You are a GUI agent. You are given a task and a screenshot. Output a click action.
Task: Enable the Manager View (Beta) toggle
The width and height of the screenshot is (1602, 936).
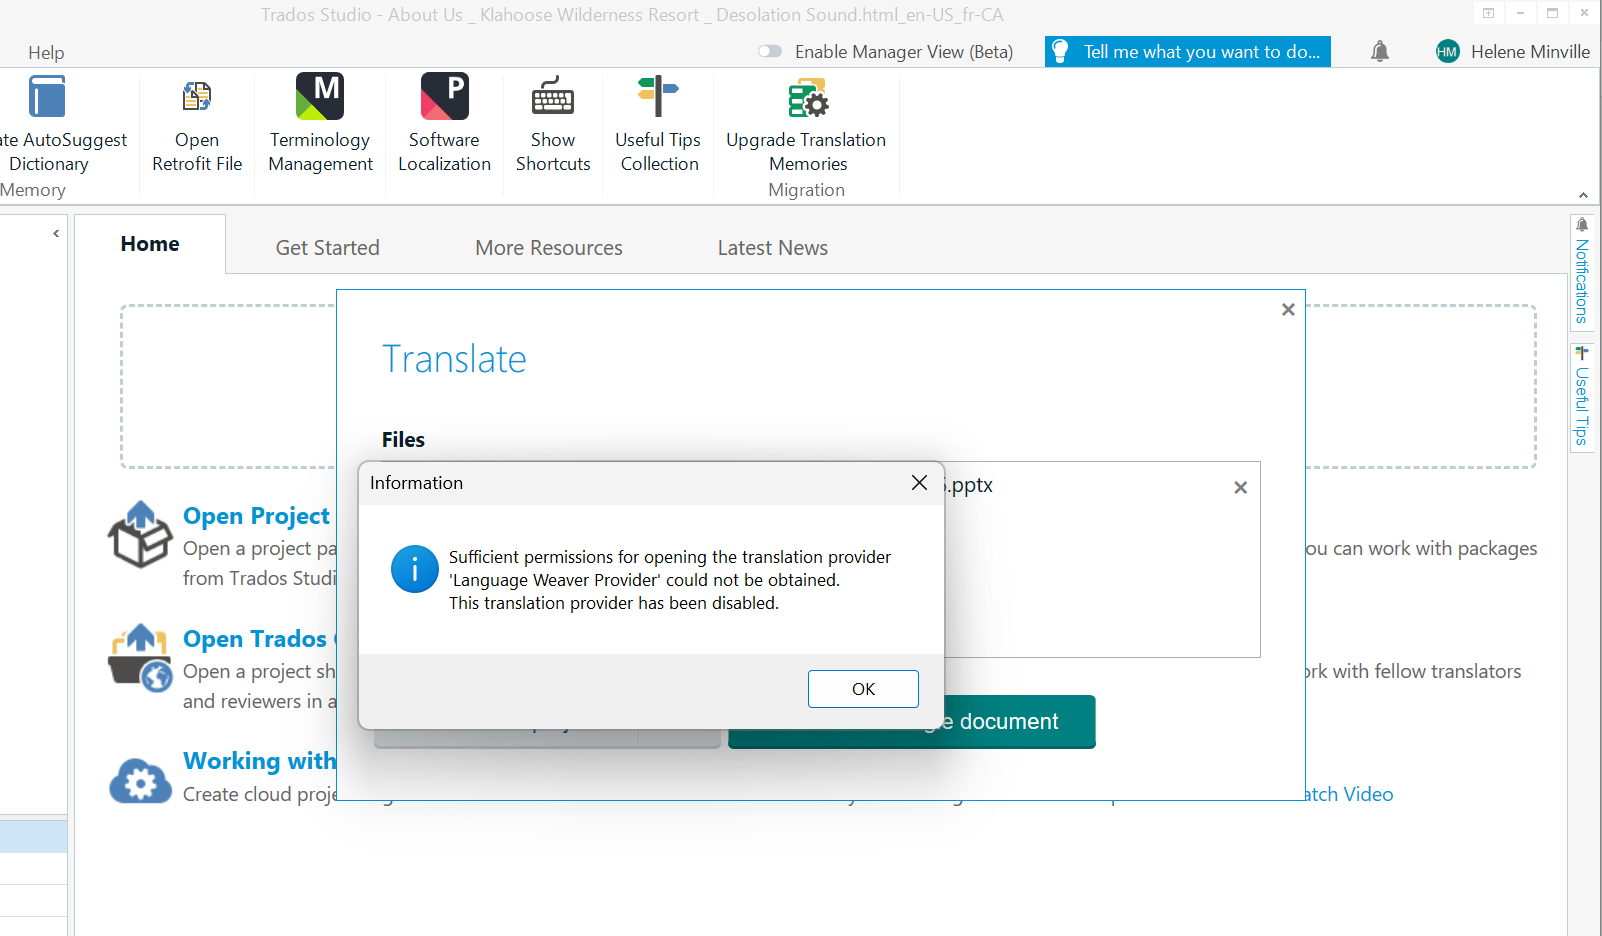pos(770,51)
